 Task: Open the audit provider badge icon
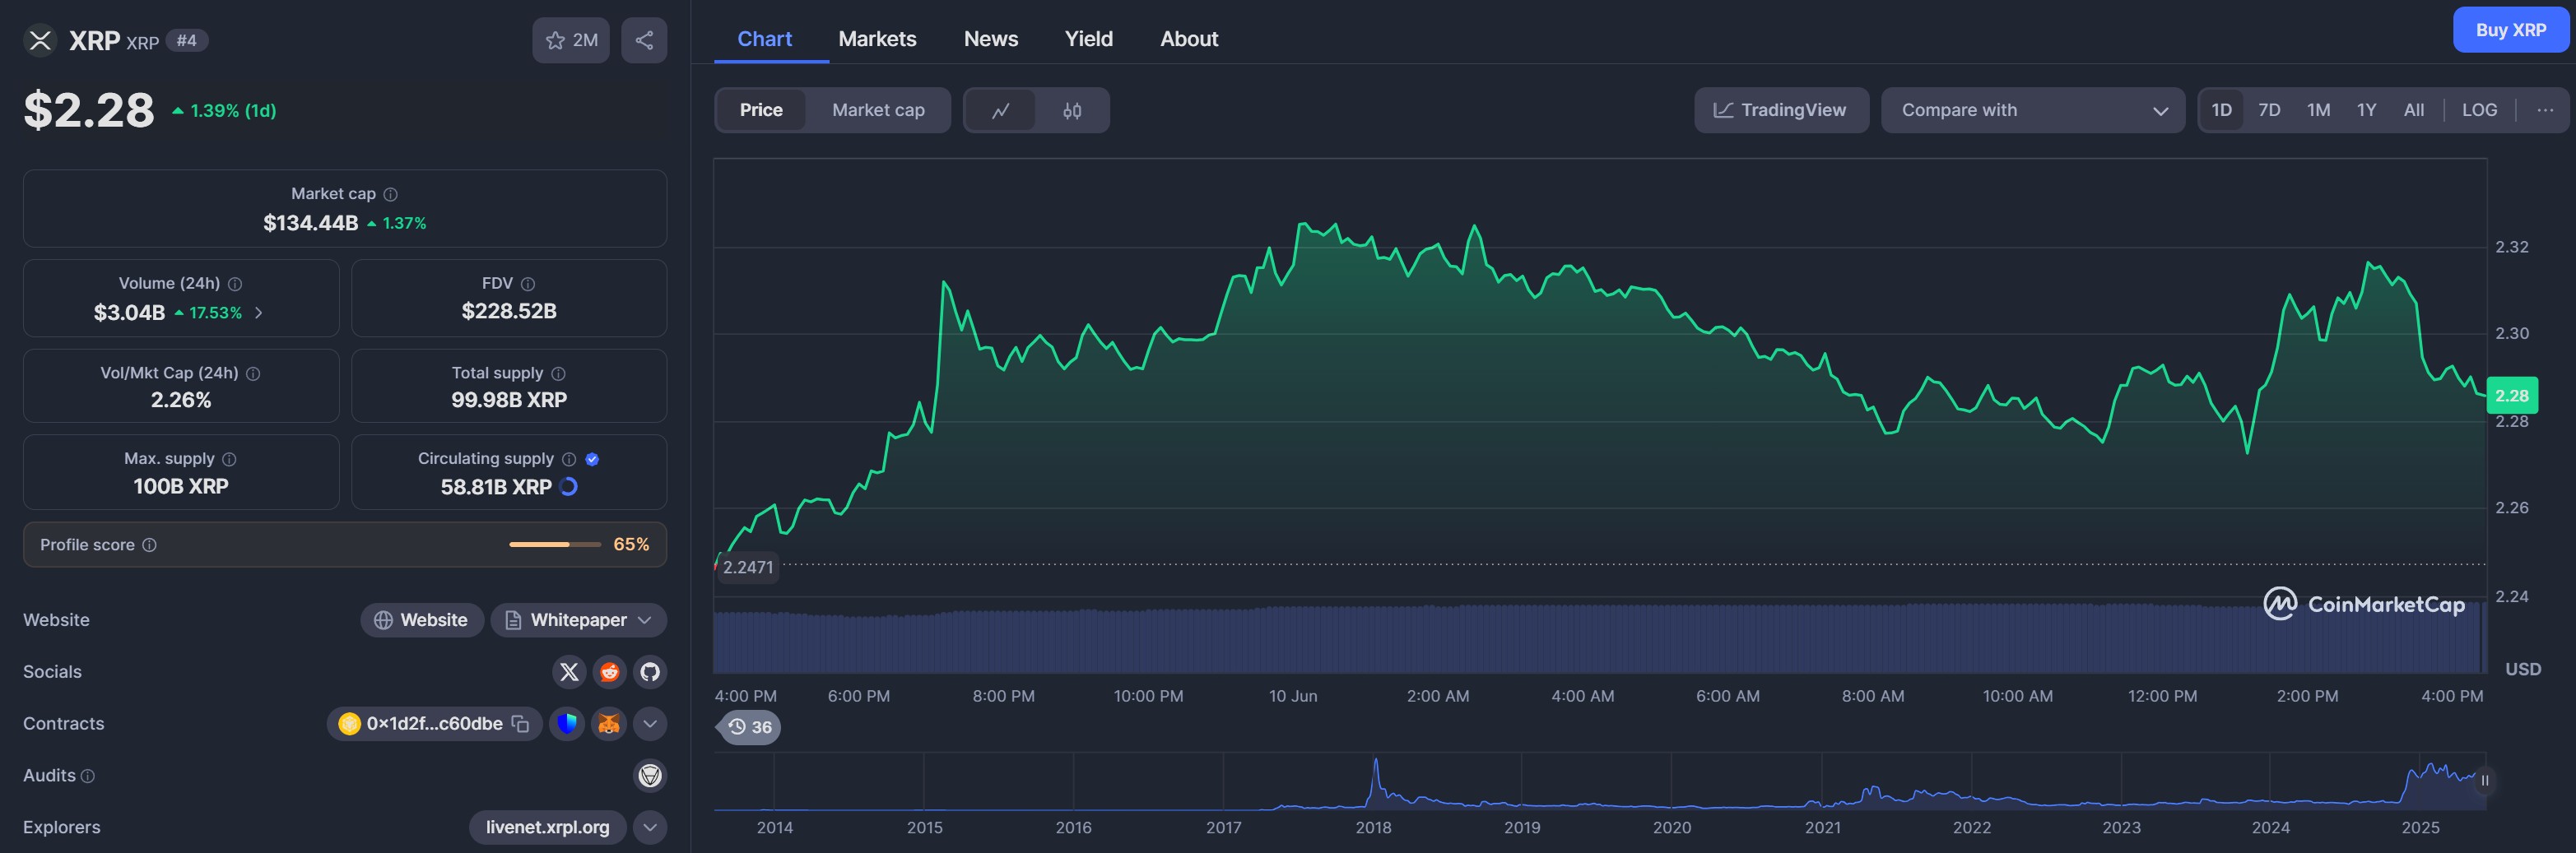pos(650,776)
